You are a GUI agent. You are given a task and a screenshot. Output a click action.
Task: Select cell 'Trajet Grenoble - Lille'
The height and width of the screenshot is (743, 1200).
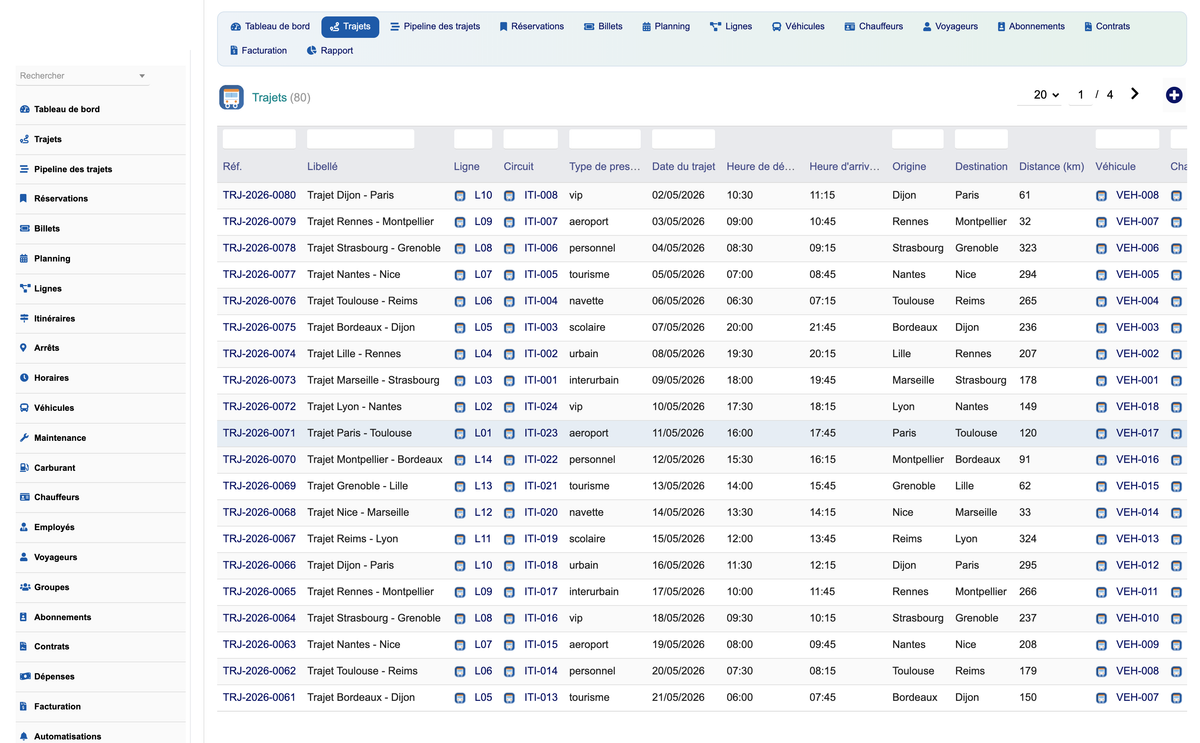(x=357, y=486)
